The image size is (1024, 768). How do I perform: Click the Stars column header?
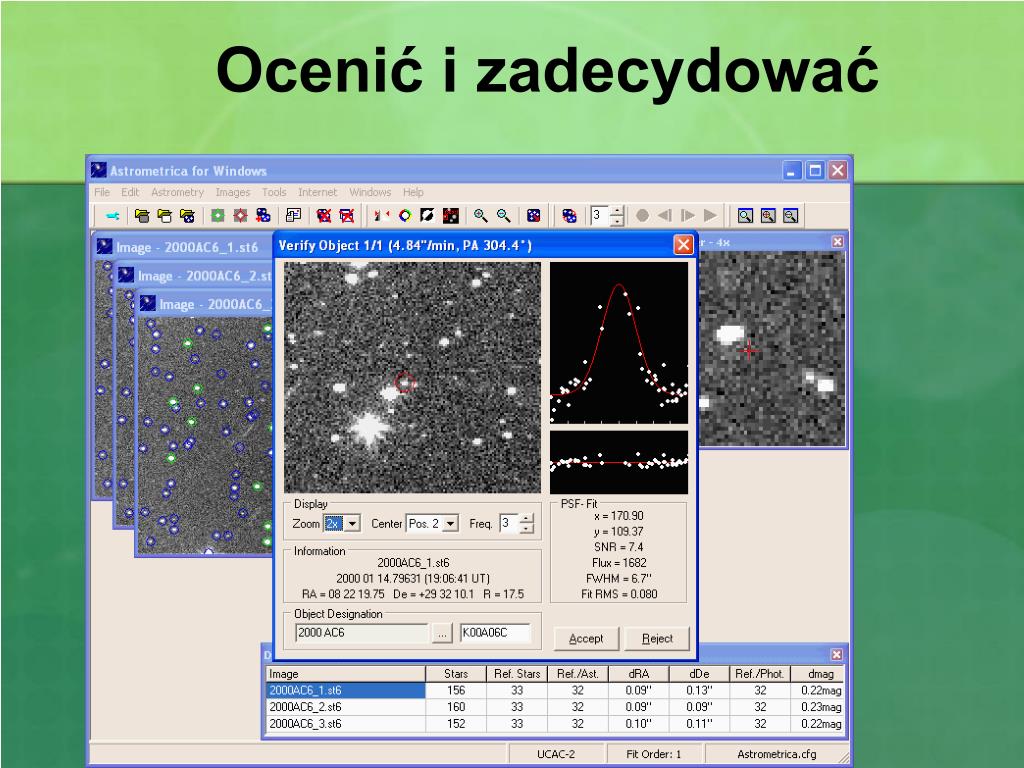coord(456,674)
